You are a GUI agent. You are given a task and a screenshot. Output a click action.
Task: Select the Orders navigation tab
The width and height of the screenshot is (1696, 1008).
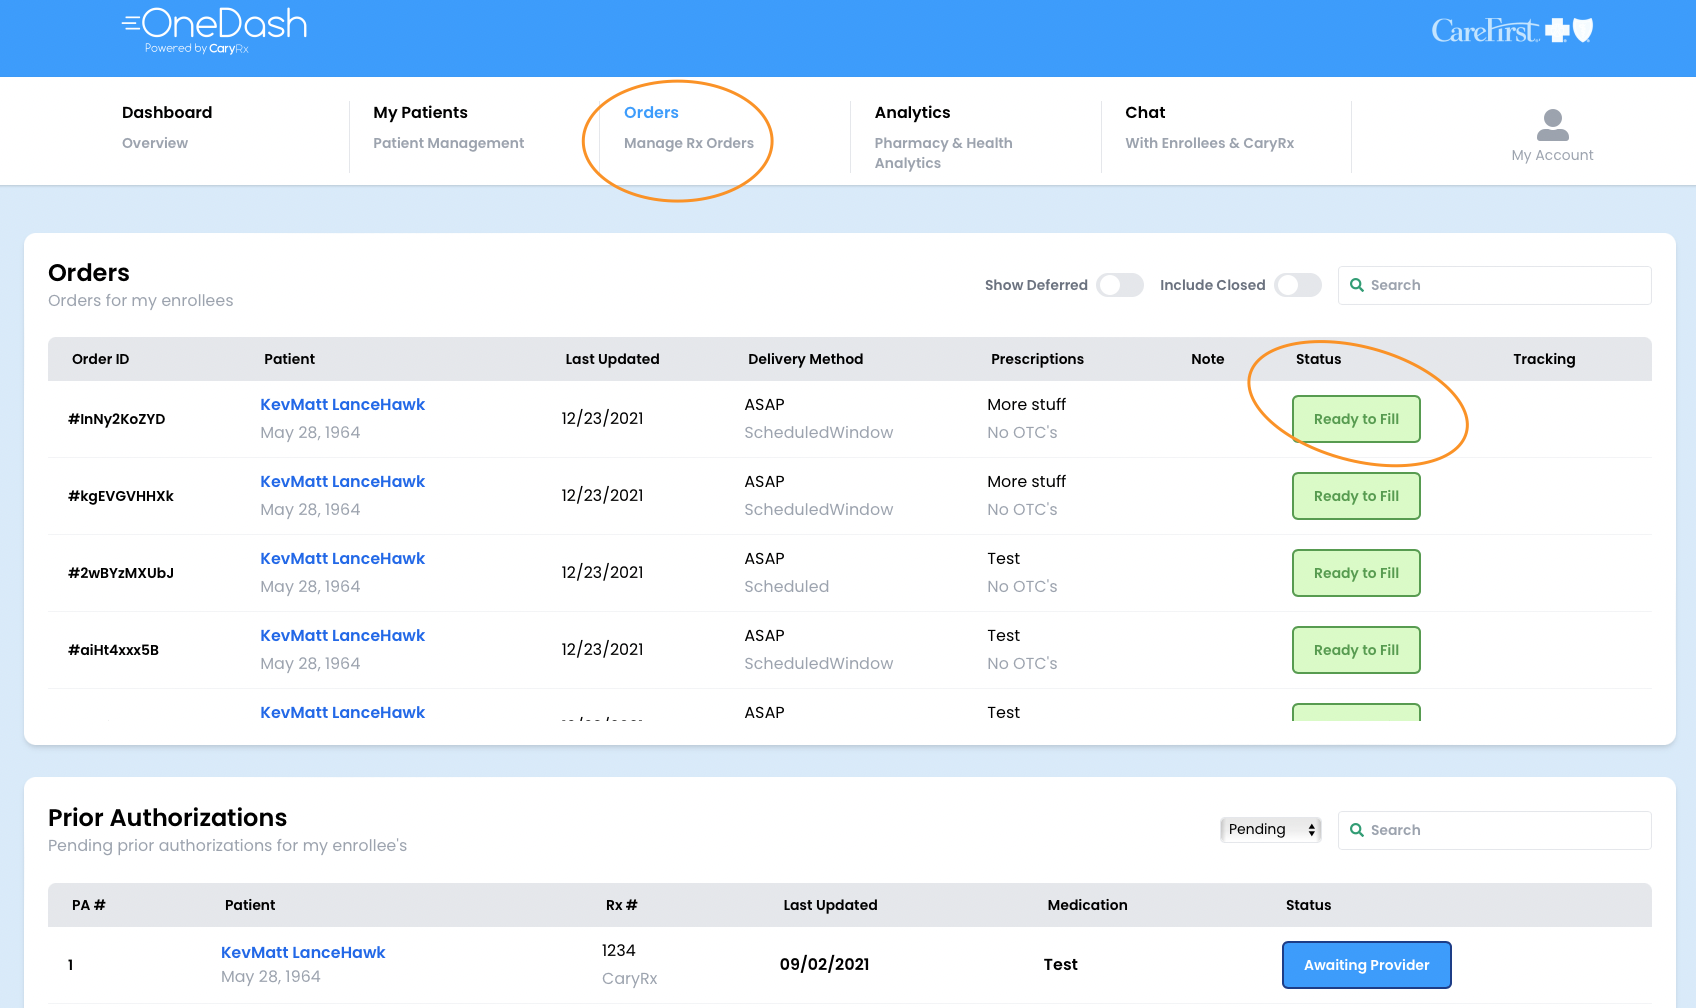tap(689, 128)
